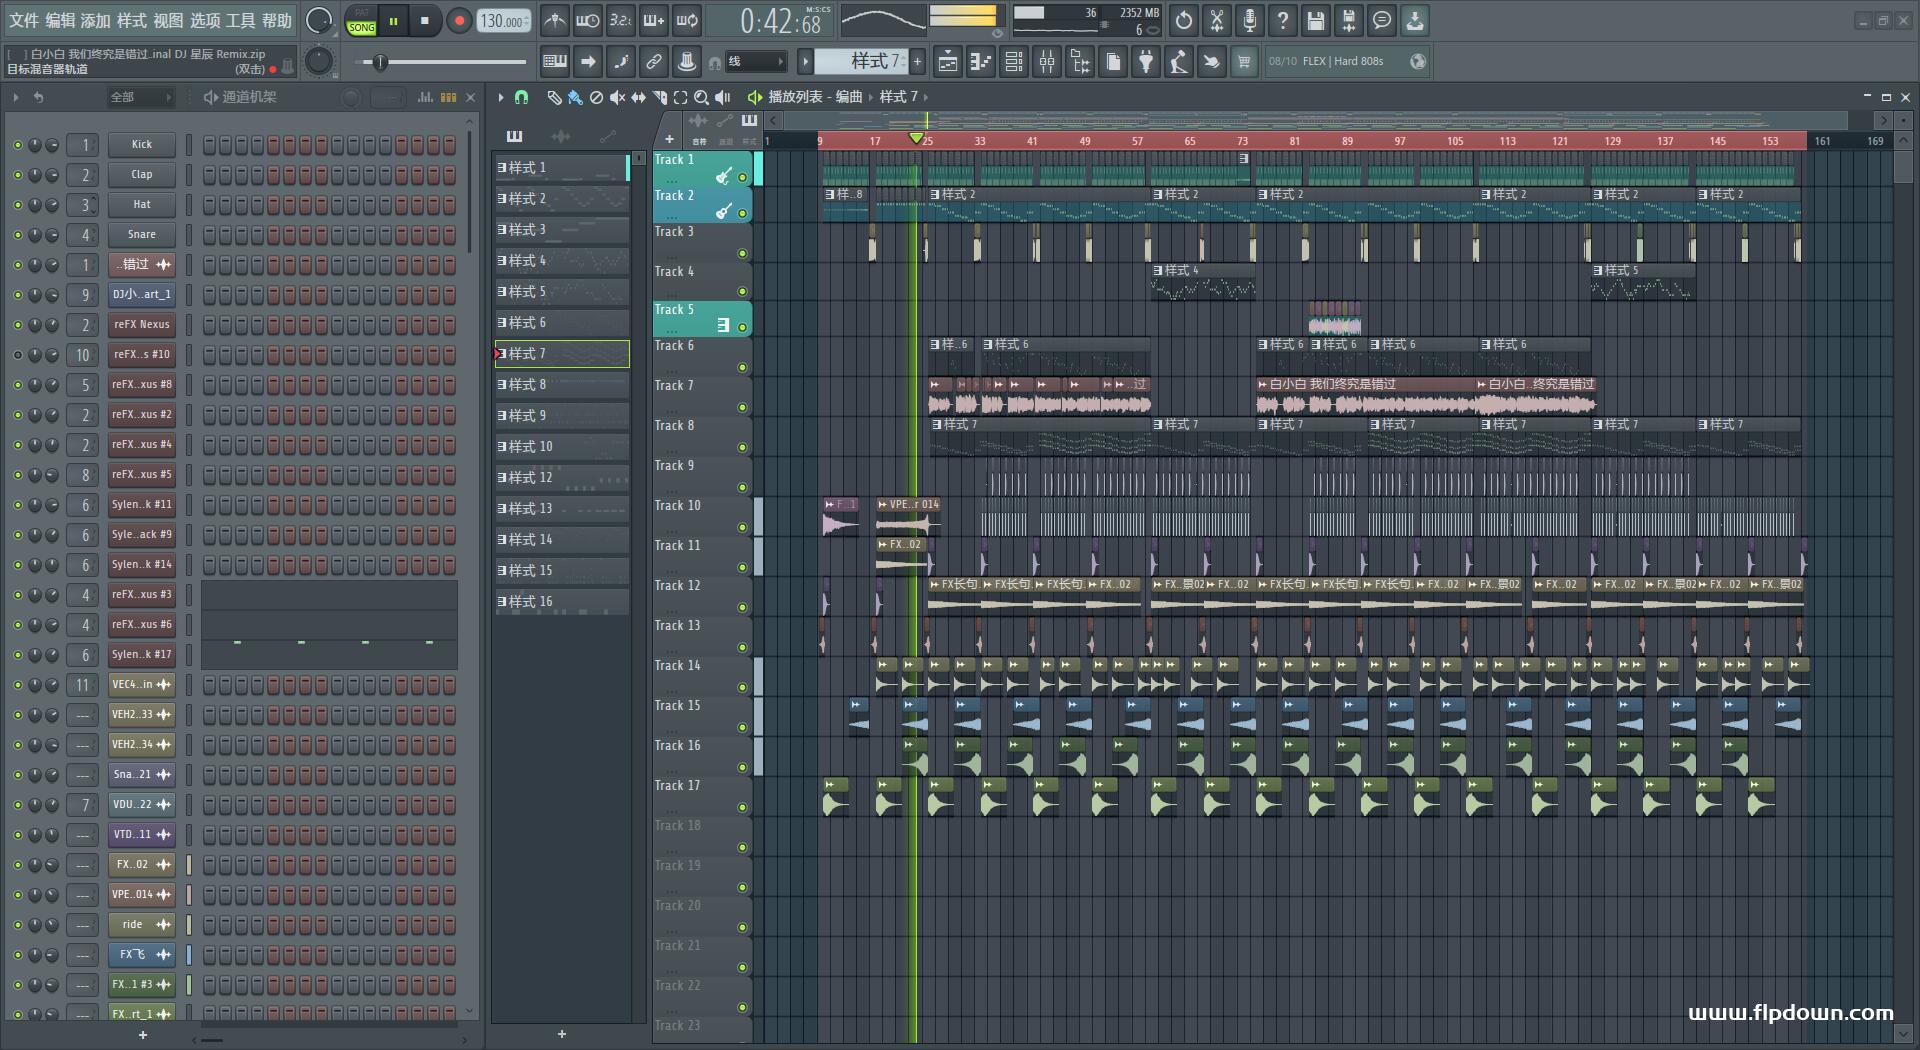Click the render audio file icon
This screenshot has height=1050, width=1920.
[x=1349, y=20]
